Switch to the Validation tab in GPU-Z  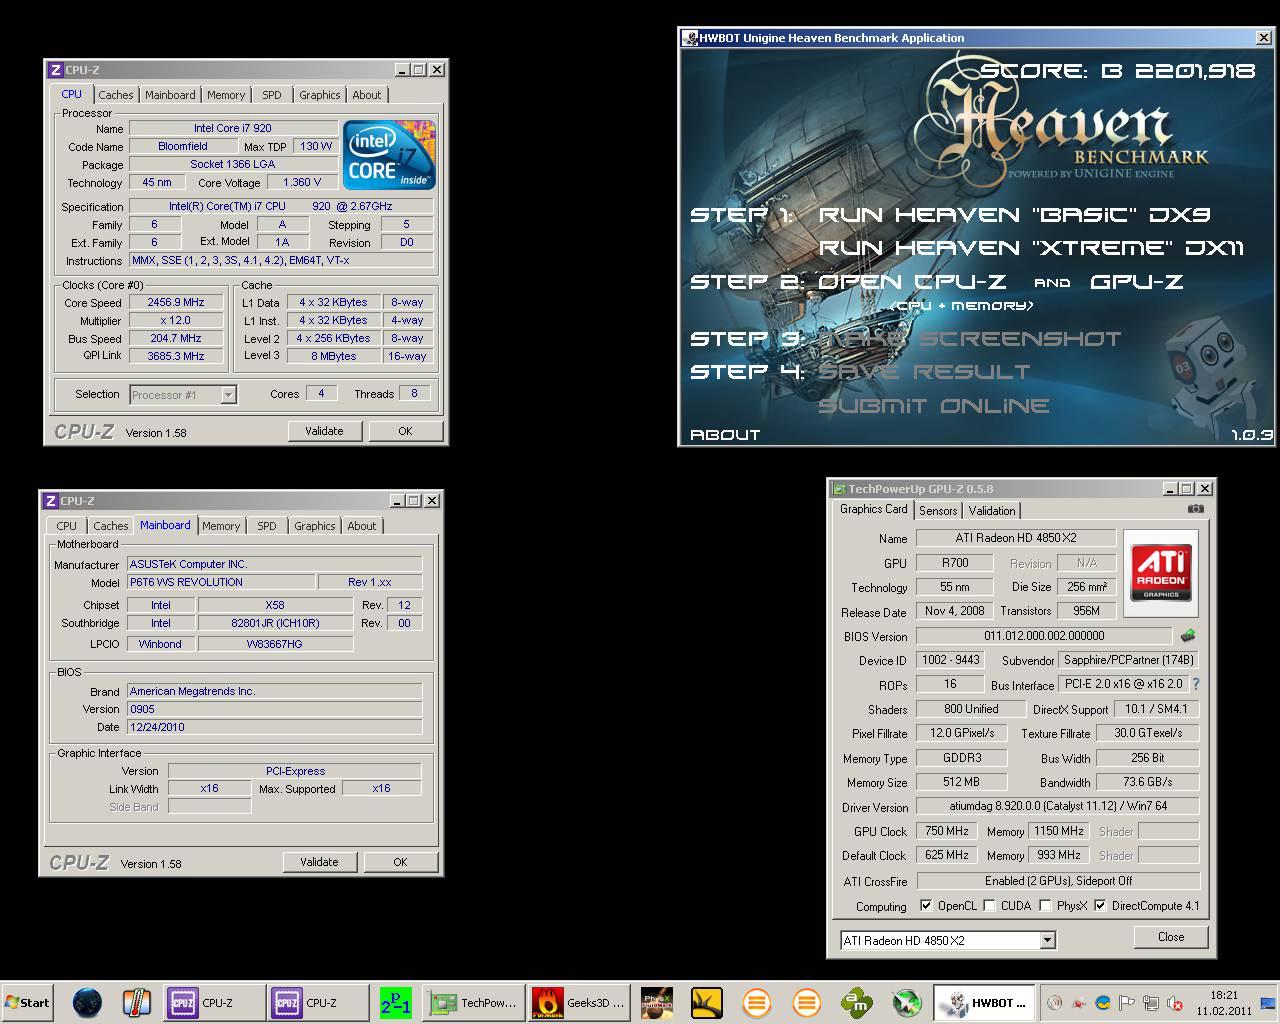(992, 510)
